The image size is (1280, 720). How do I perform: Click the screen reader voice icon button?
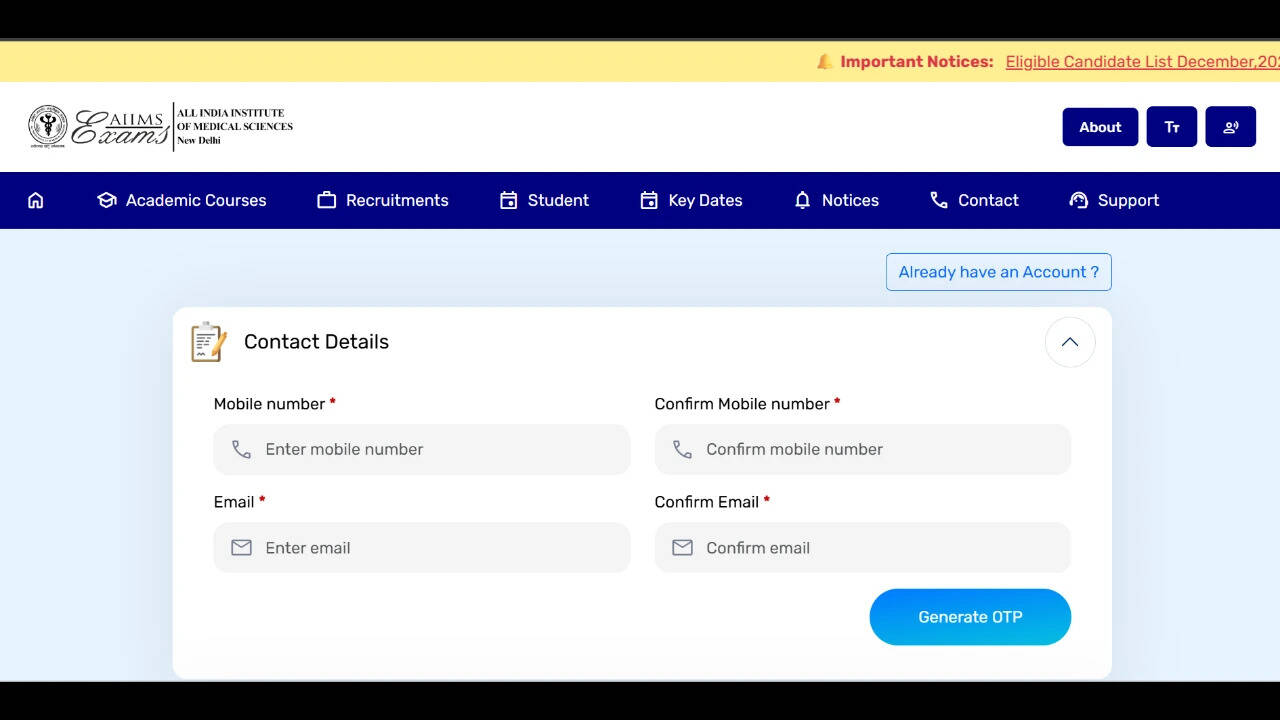click(x=1231, y=127)
